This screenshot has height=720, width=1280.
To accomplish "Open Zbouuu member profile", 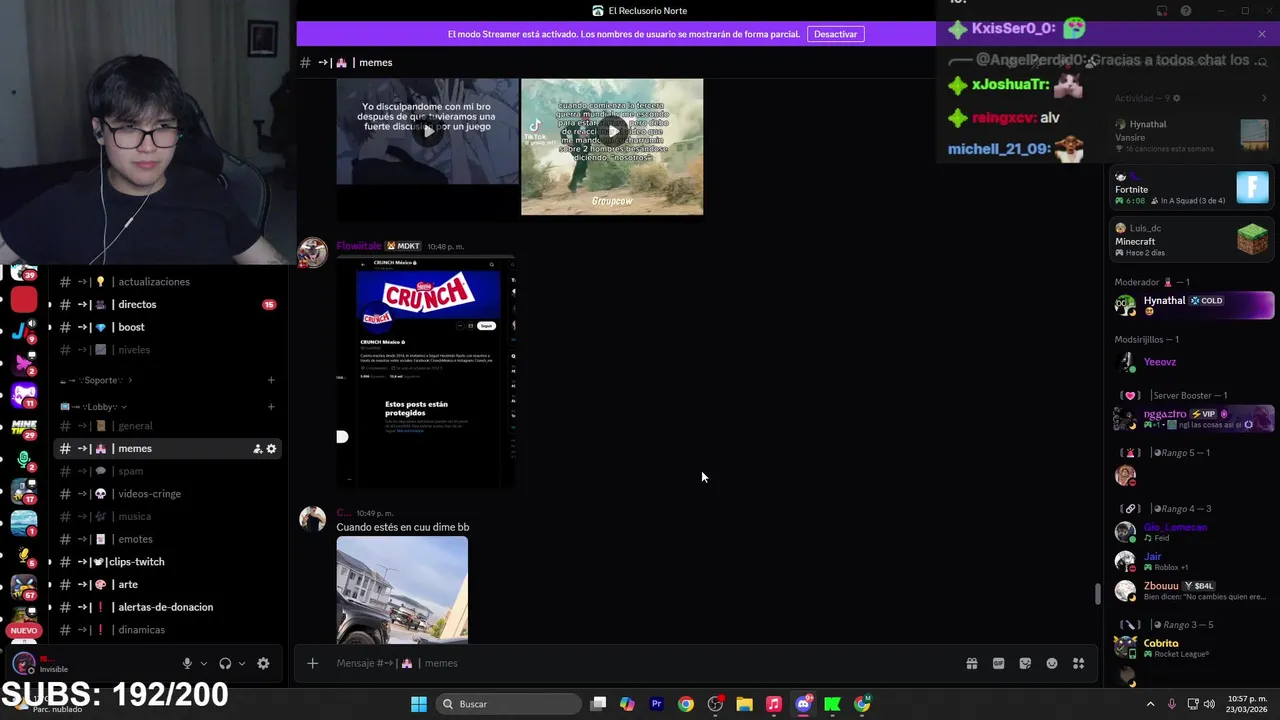I will pyautogui.click(x=1194, y=590).
